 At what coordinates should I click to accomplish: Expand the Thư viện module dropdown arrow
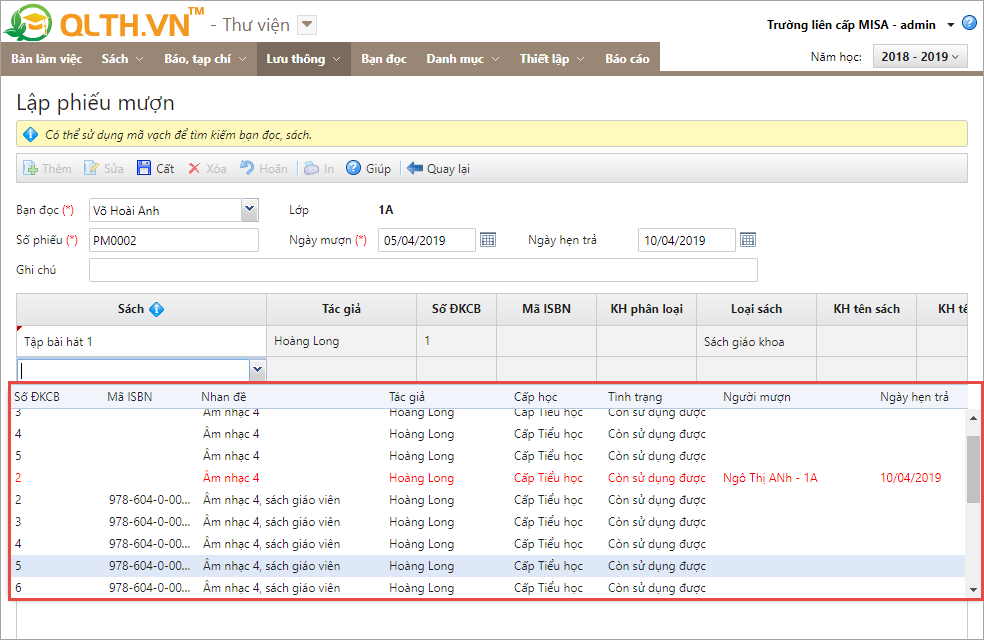coord(307,25)
